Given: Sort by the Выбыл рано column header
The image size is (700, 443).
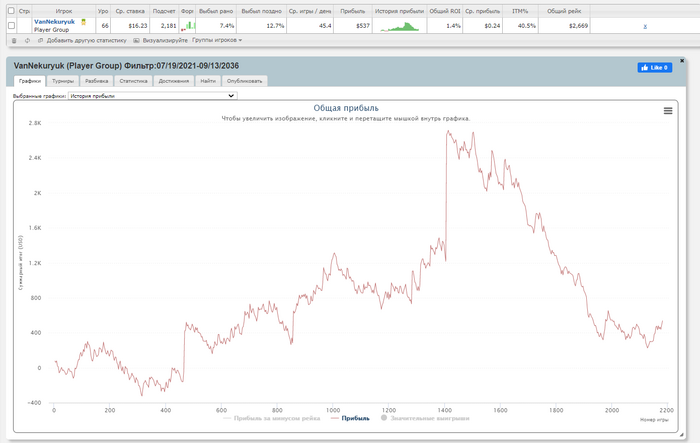Looking at the screenshot, I should coord(216,11).
